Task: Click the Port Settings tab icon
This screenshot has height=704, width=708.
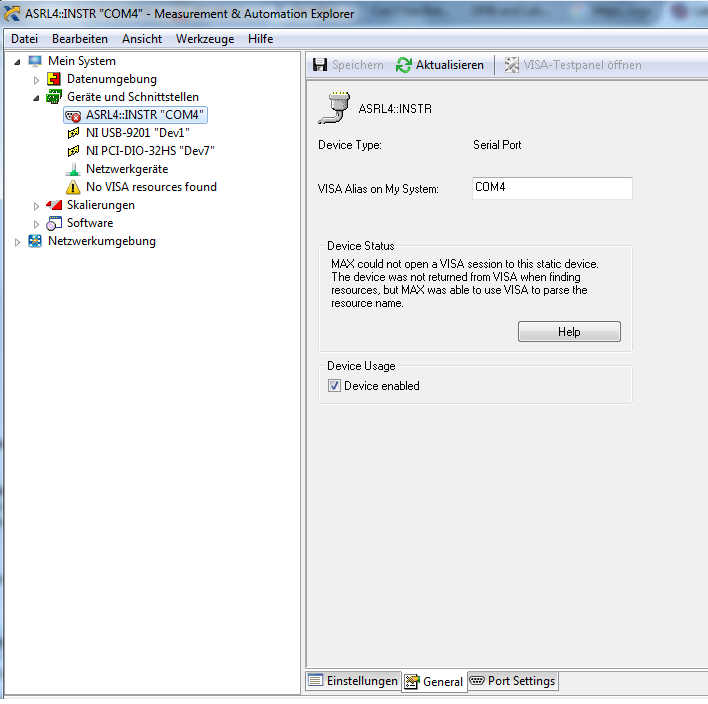Action: click(477, 681)
